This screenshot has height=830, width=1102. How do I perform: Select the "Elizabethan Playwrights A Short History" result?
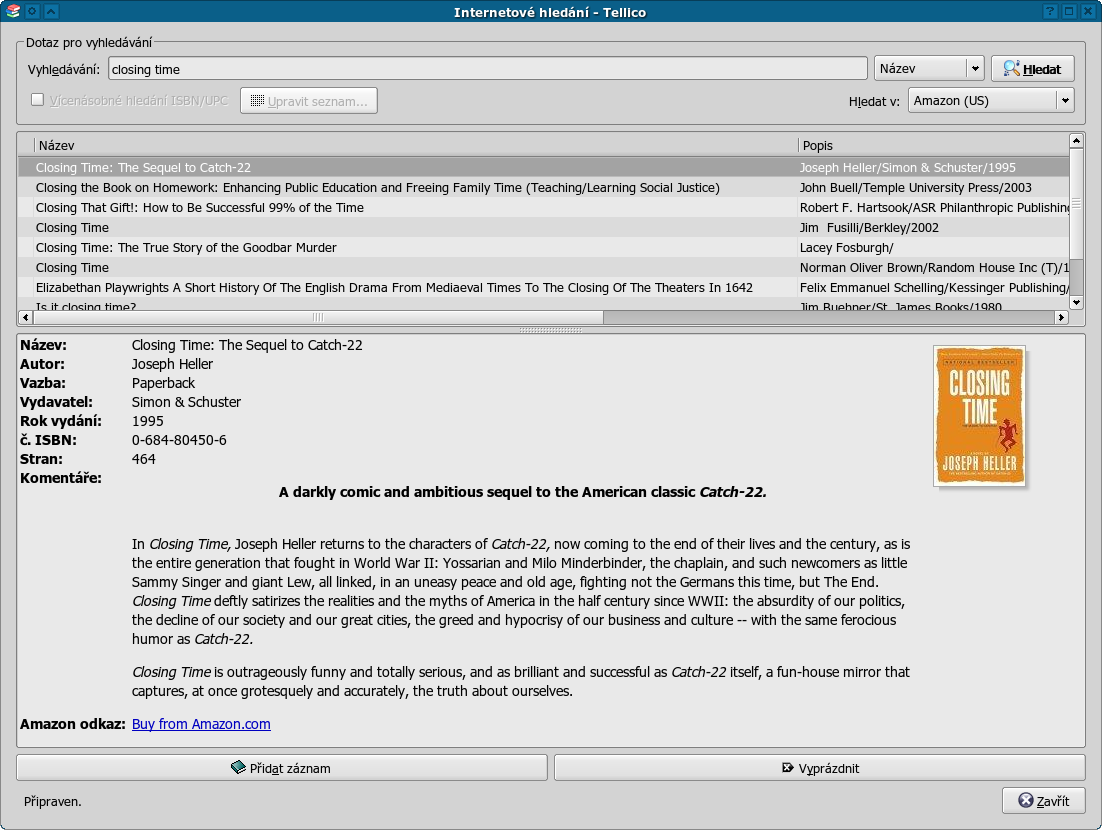(x=543, y=287)
